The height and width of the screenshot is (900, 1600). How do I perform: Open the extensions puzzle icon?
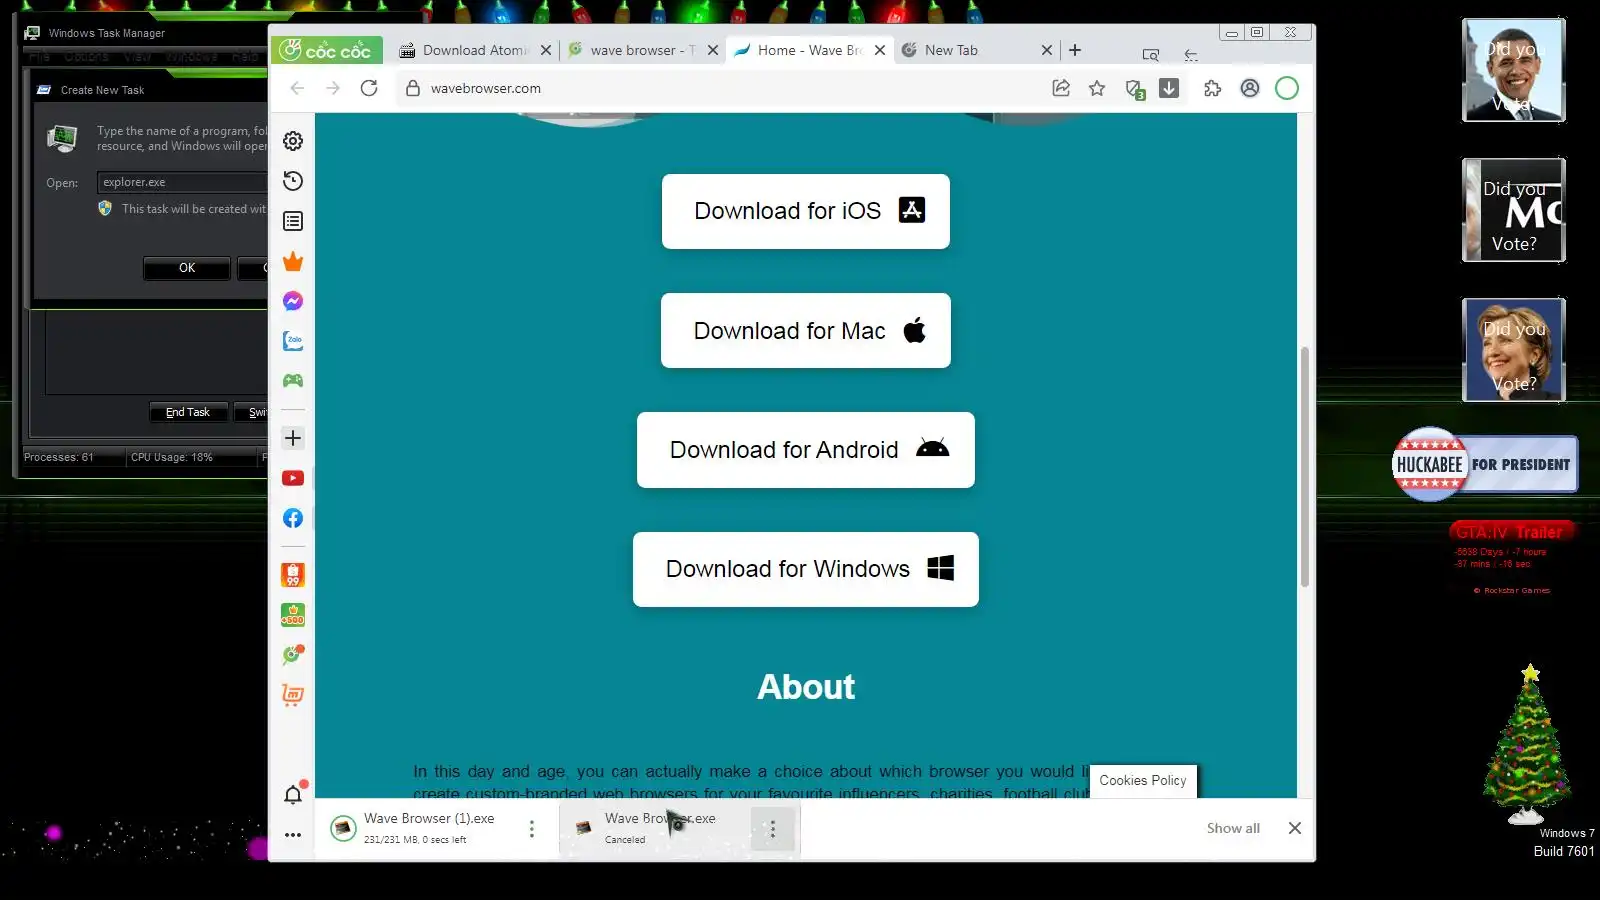pyautogui.click(x=1213, y=88)
